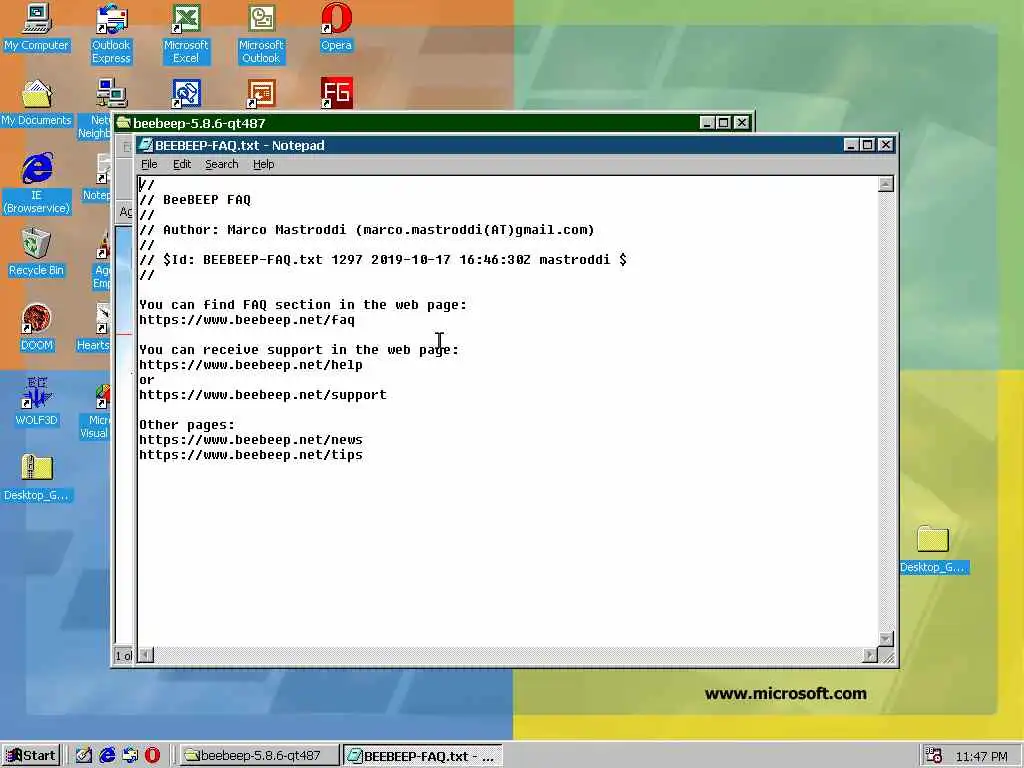Select the blue shortcut icon left of PowerPoint
Viewport: 1024px width, 768px height.
[x=186, y=93]
